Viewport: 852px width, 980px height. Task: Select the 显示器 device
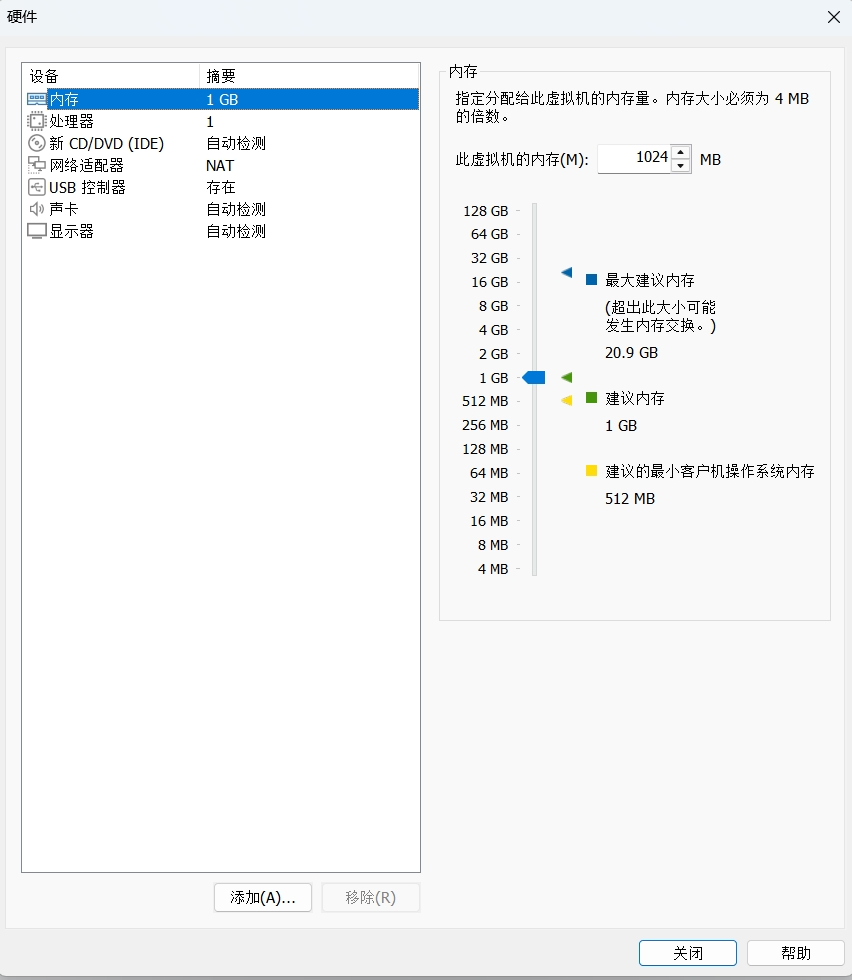pyautogui.click(x=221, y=231)
